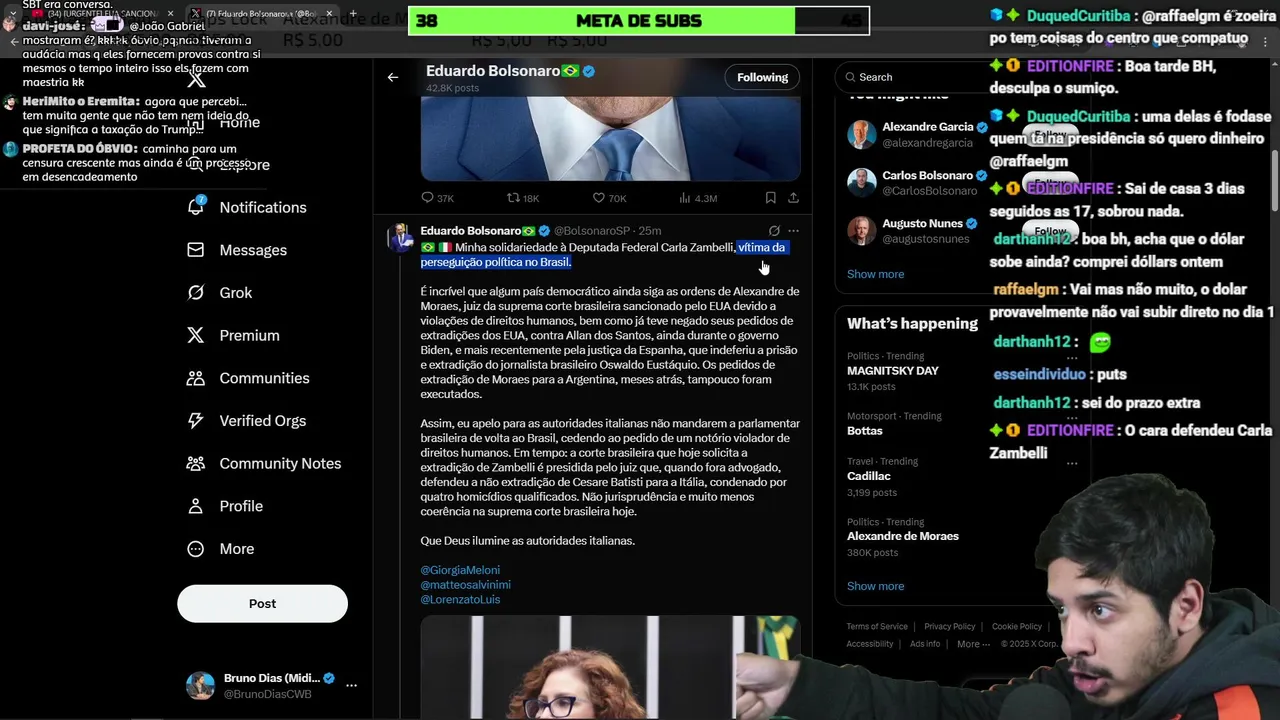Click the Grok logo icon
Image resolution: width=1280 pixels, height=720 pixels.
(196, 293)
